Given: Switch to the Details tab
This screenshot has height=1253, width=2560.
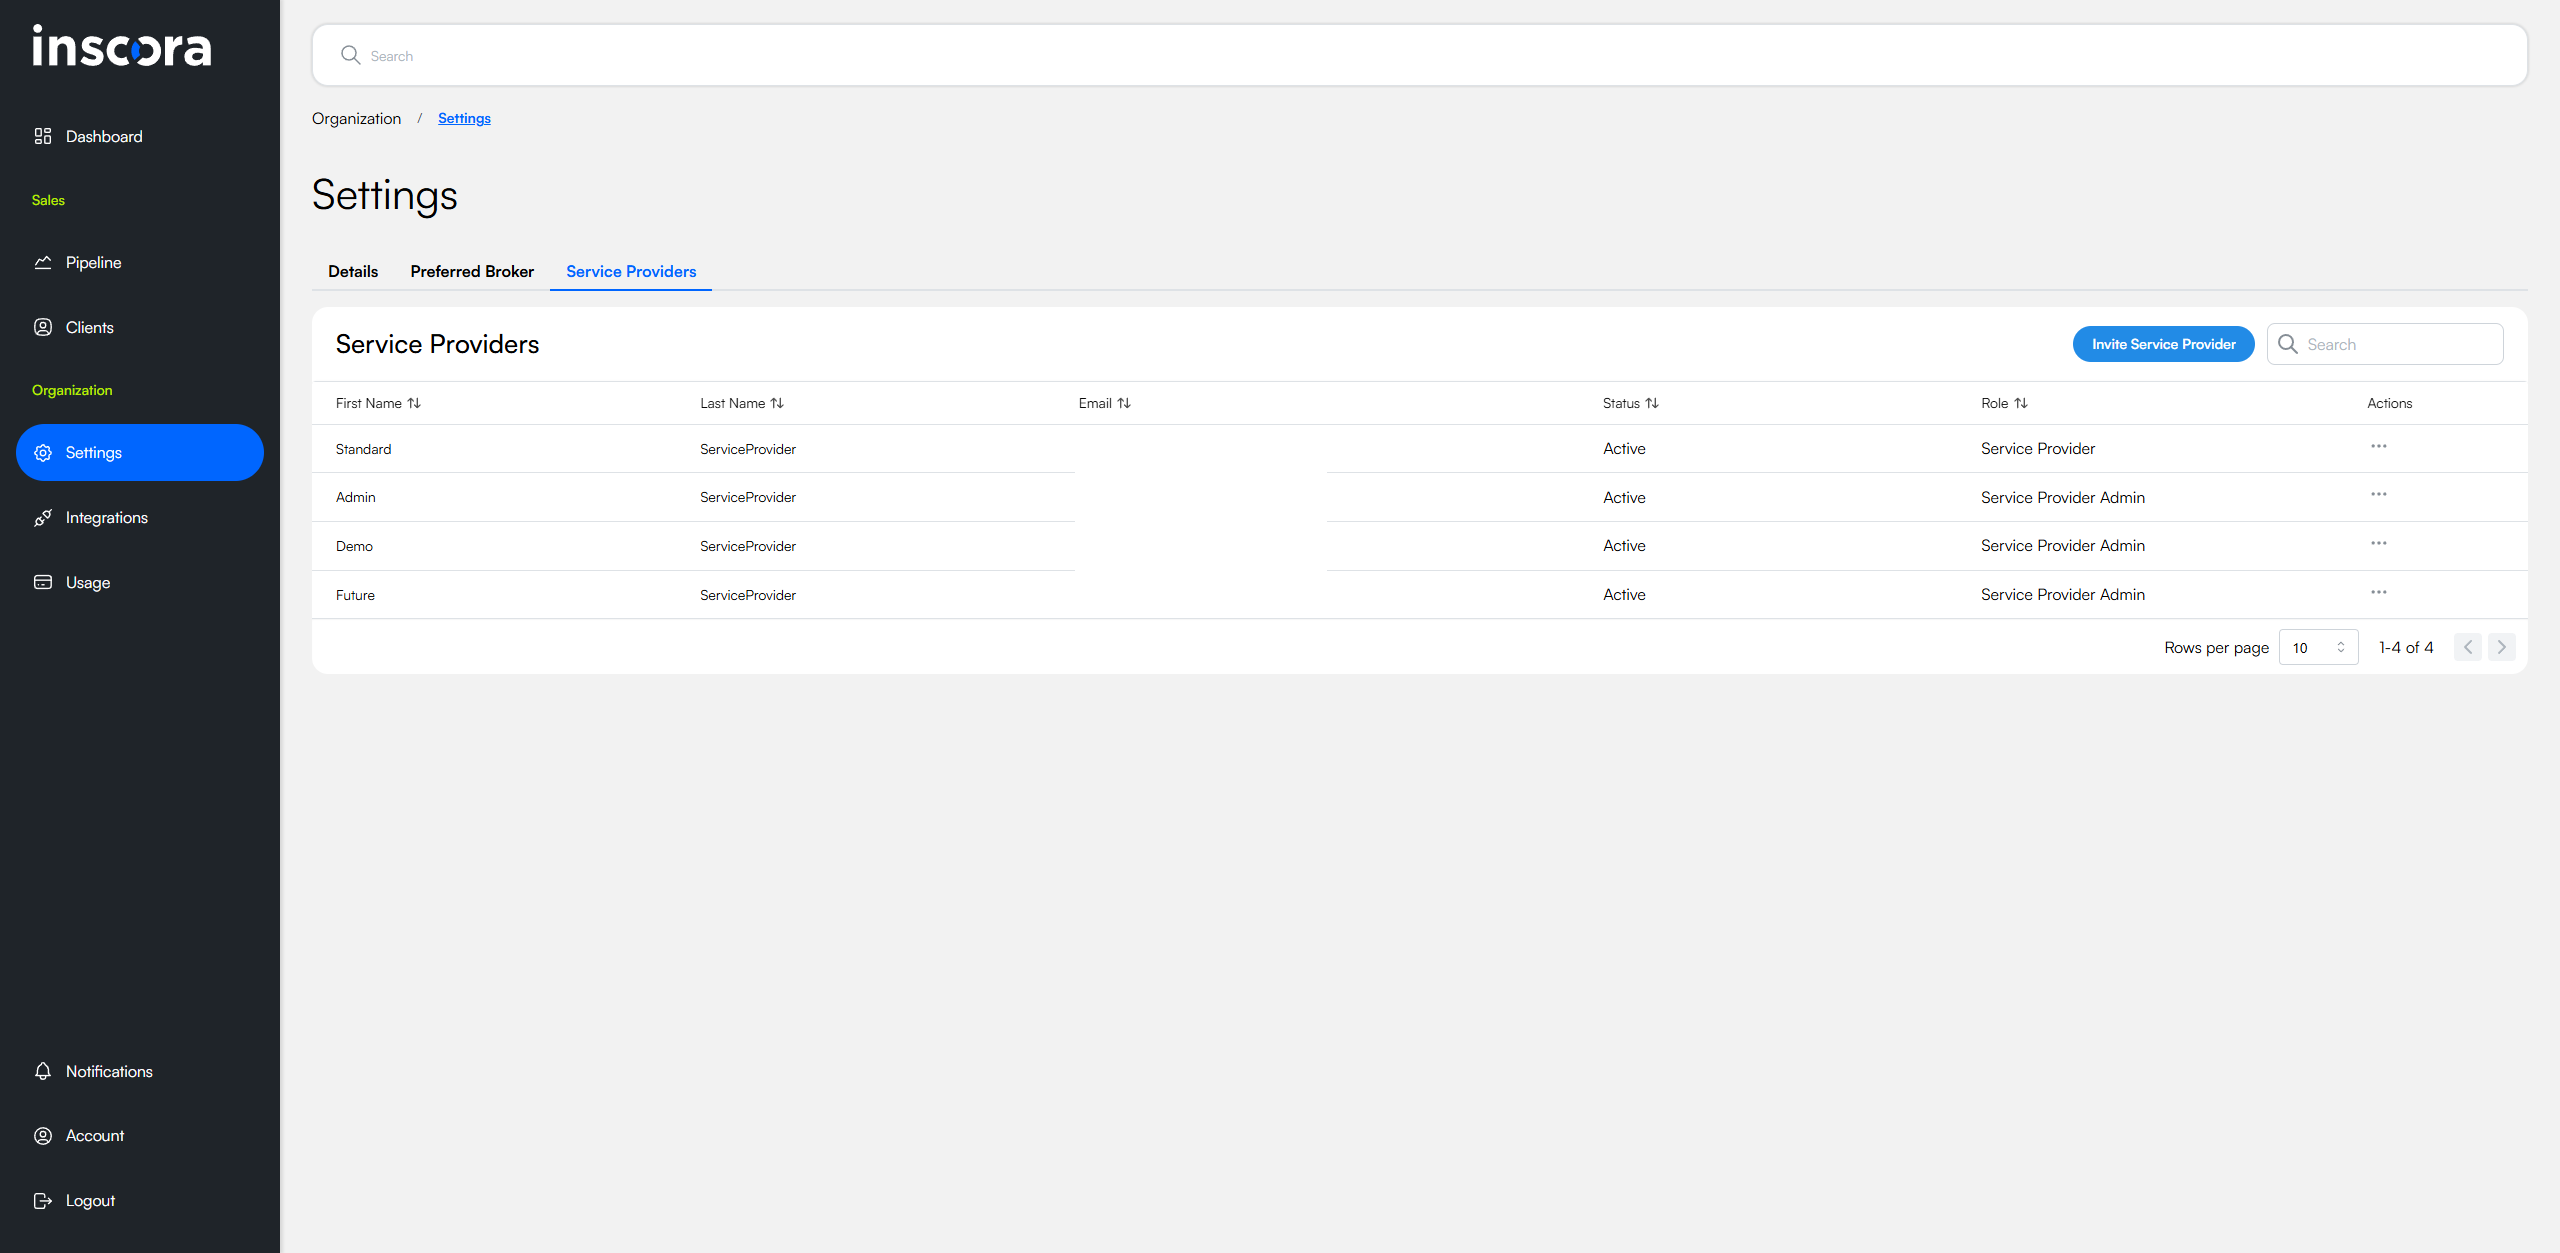Looking at the screenshot, I should coord(352,271).
